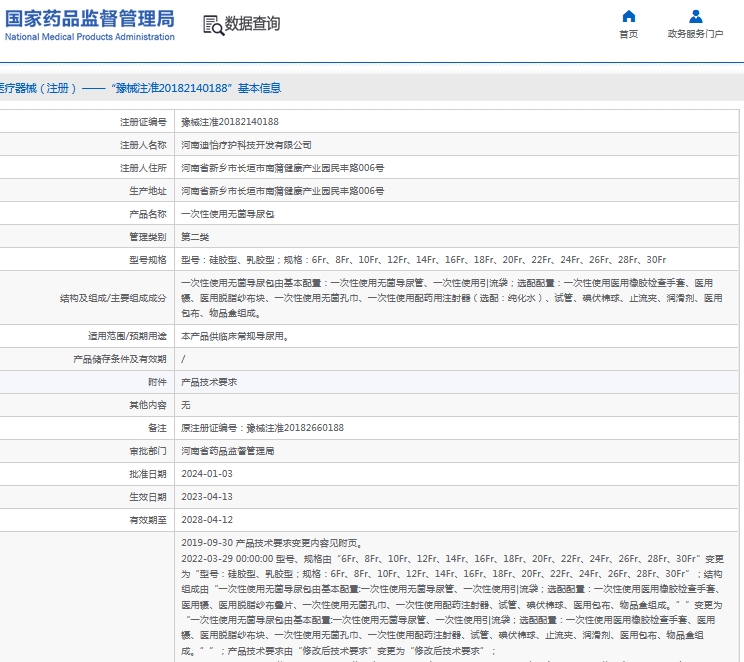
Task: Click remark 原注册证编号：豫械注准20182660188
Action: tap(262, 428)
